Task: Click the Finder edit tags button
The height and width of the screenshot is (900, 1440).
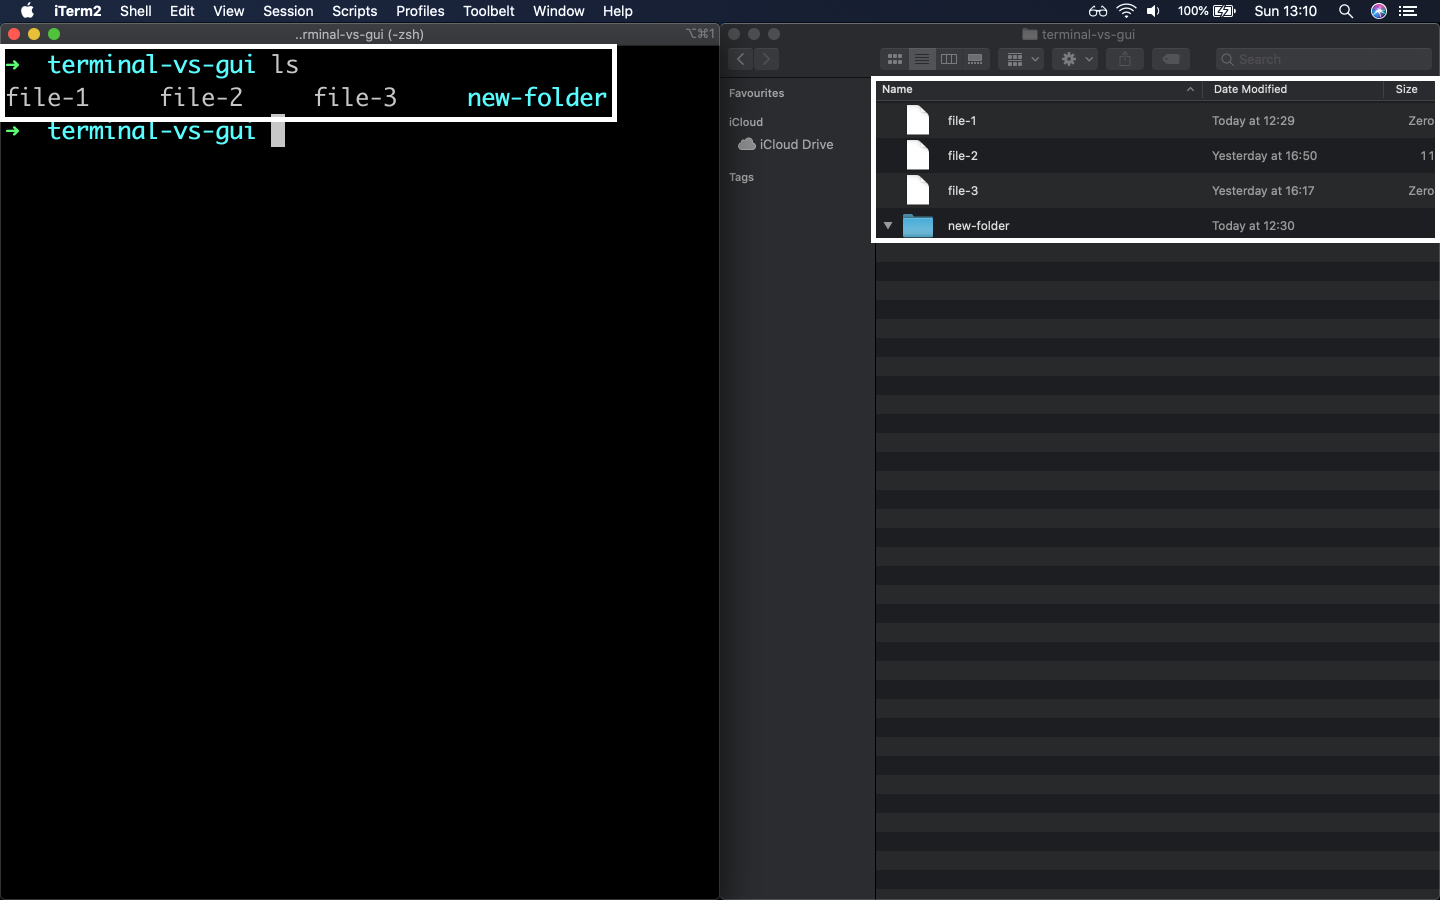Action: [1170, 59]
